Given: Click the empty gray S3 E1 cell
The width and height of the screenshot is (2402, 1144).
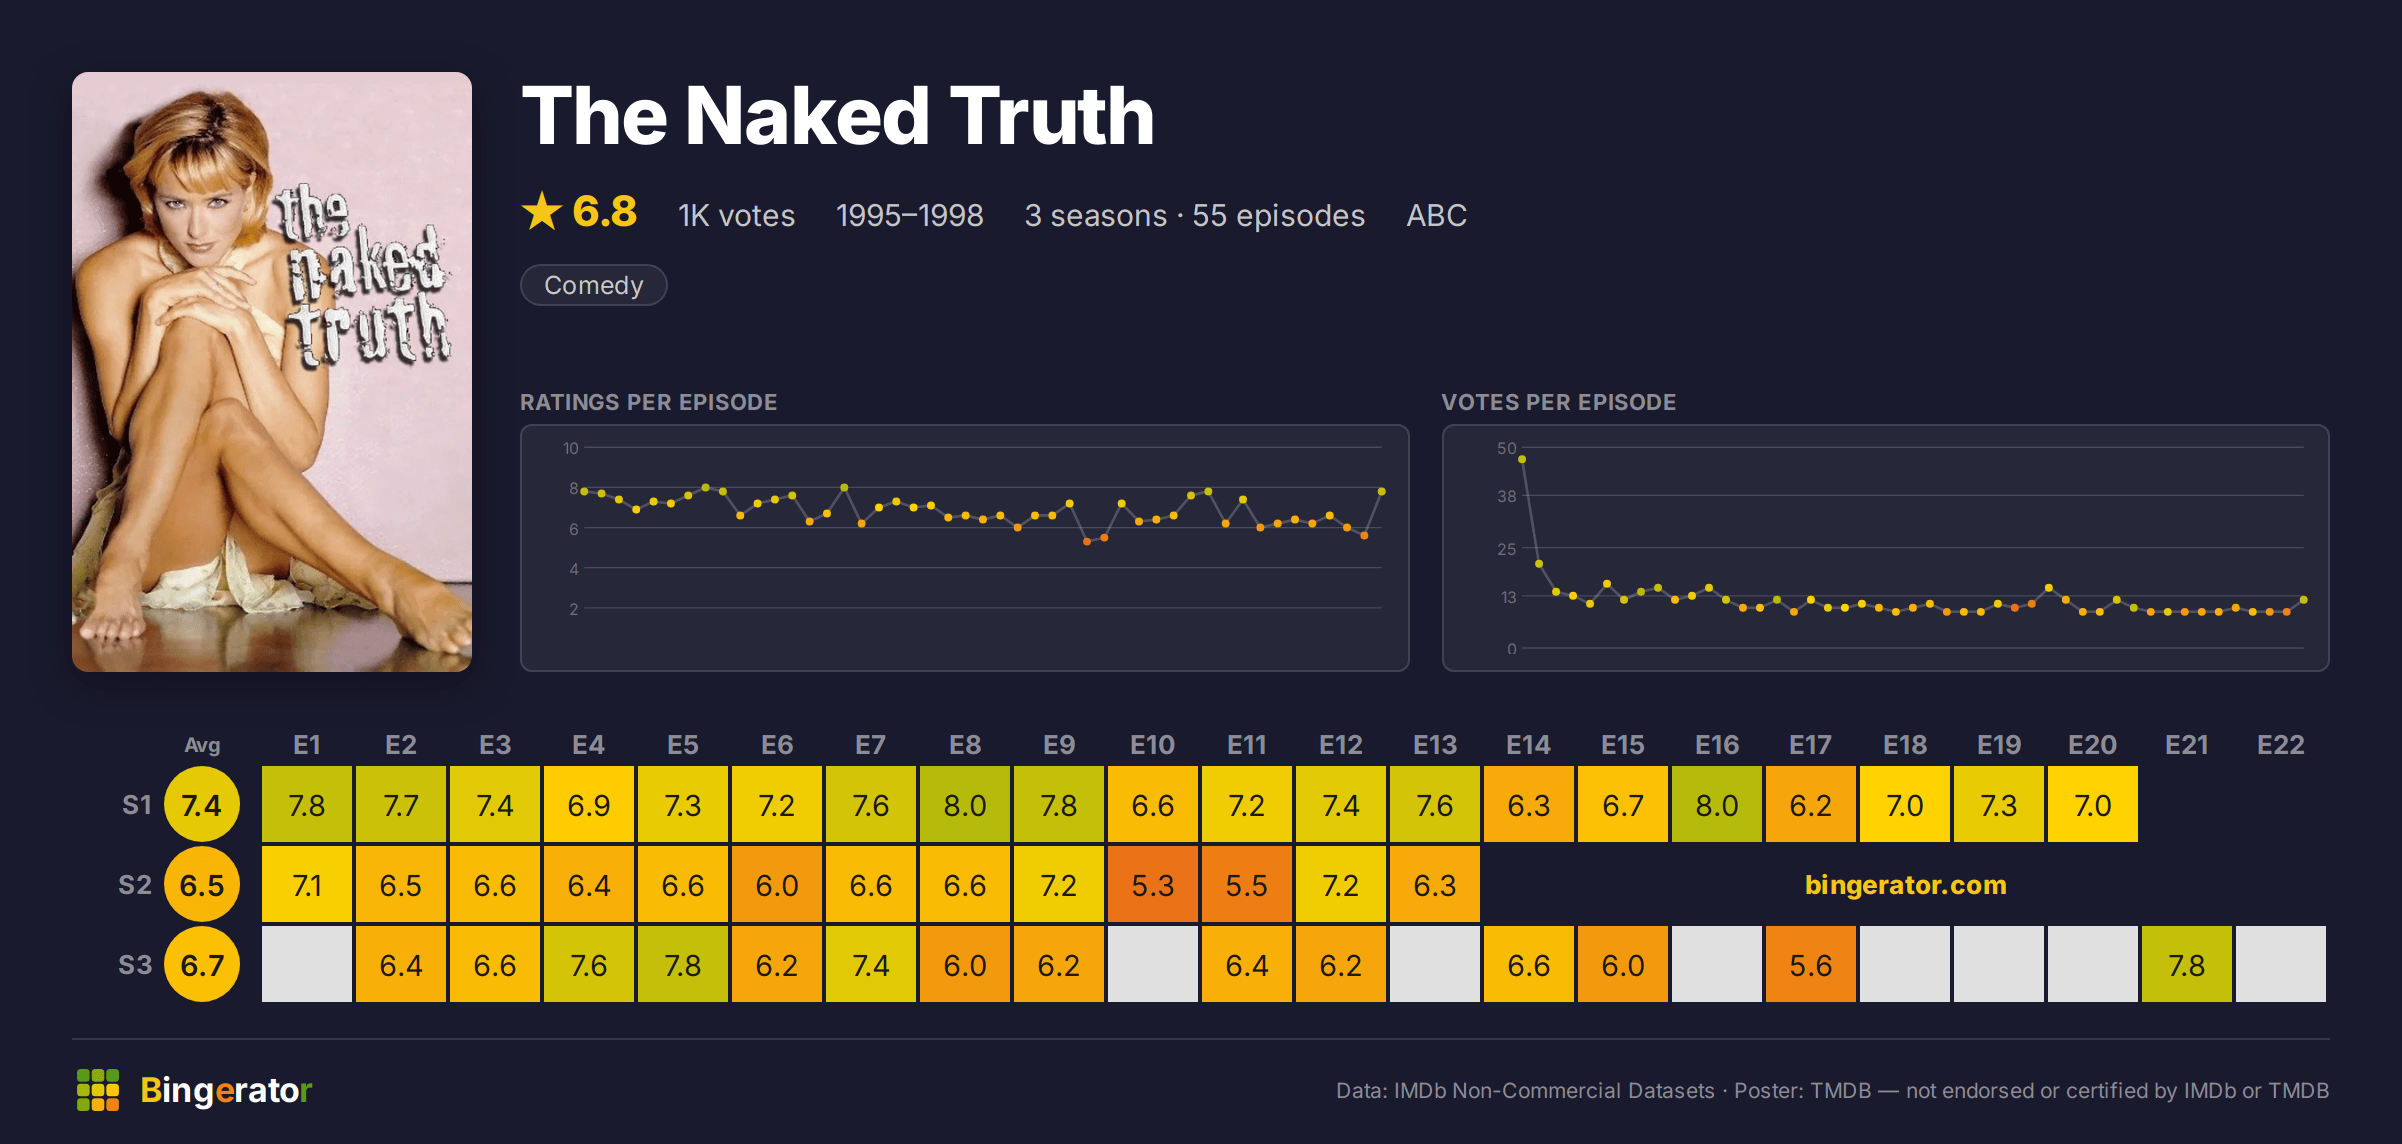Looking at the screenshot, I should click(307, 965).
